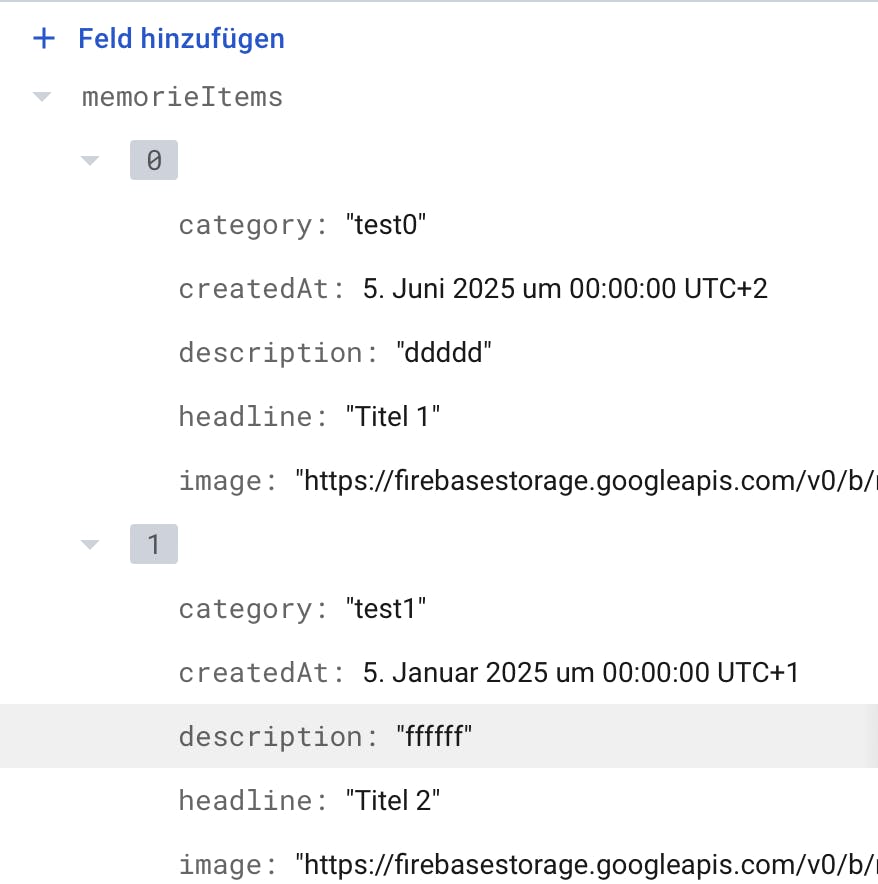Click description value "ddddd"
Viewport: 878px width, 884px height.
pos(444,353)
